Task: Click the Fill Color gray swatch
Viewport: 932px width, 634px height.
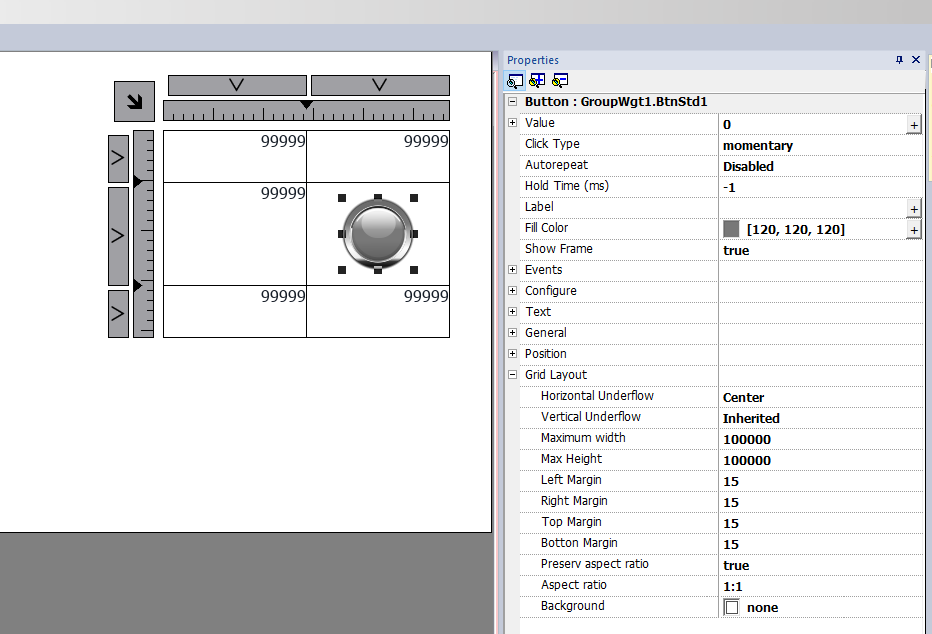Action: (731, 229)
